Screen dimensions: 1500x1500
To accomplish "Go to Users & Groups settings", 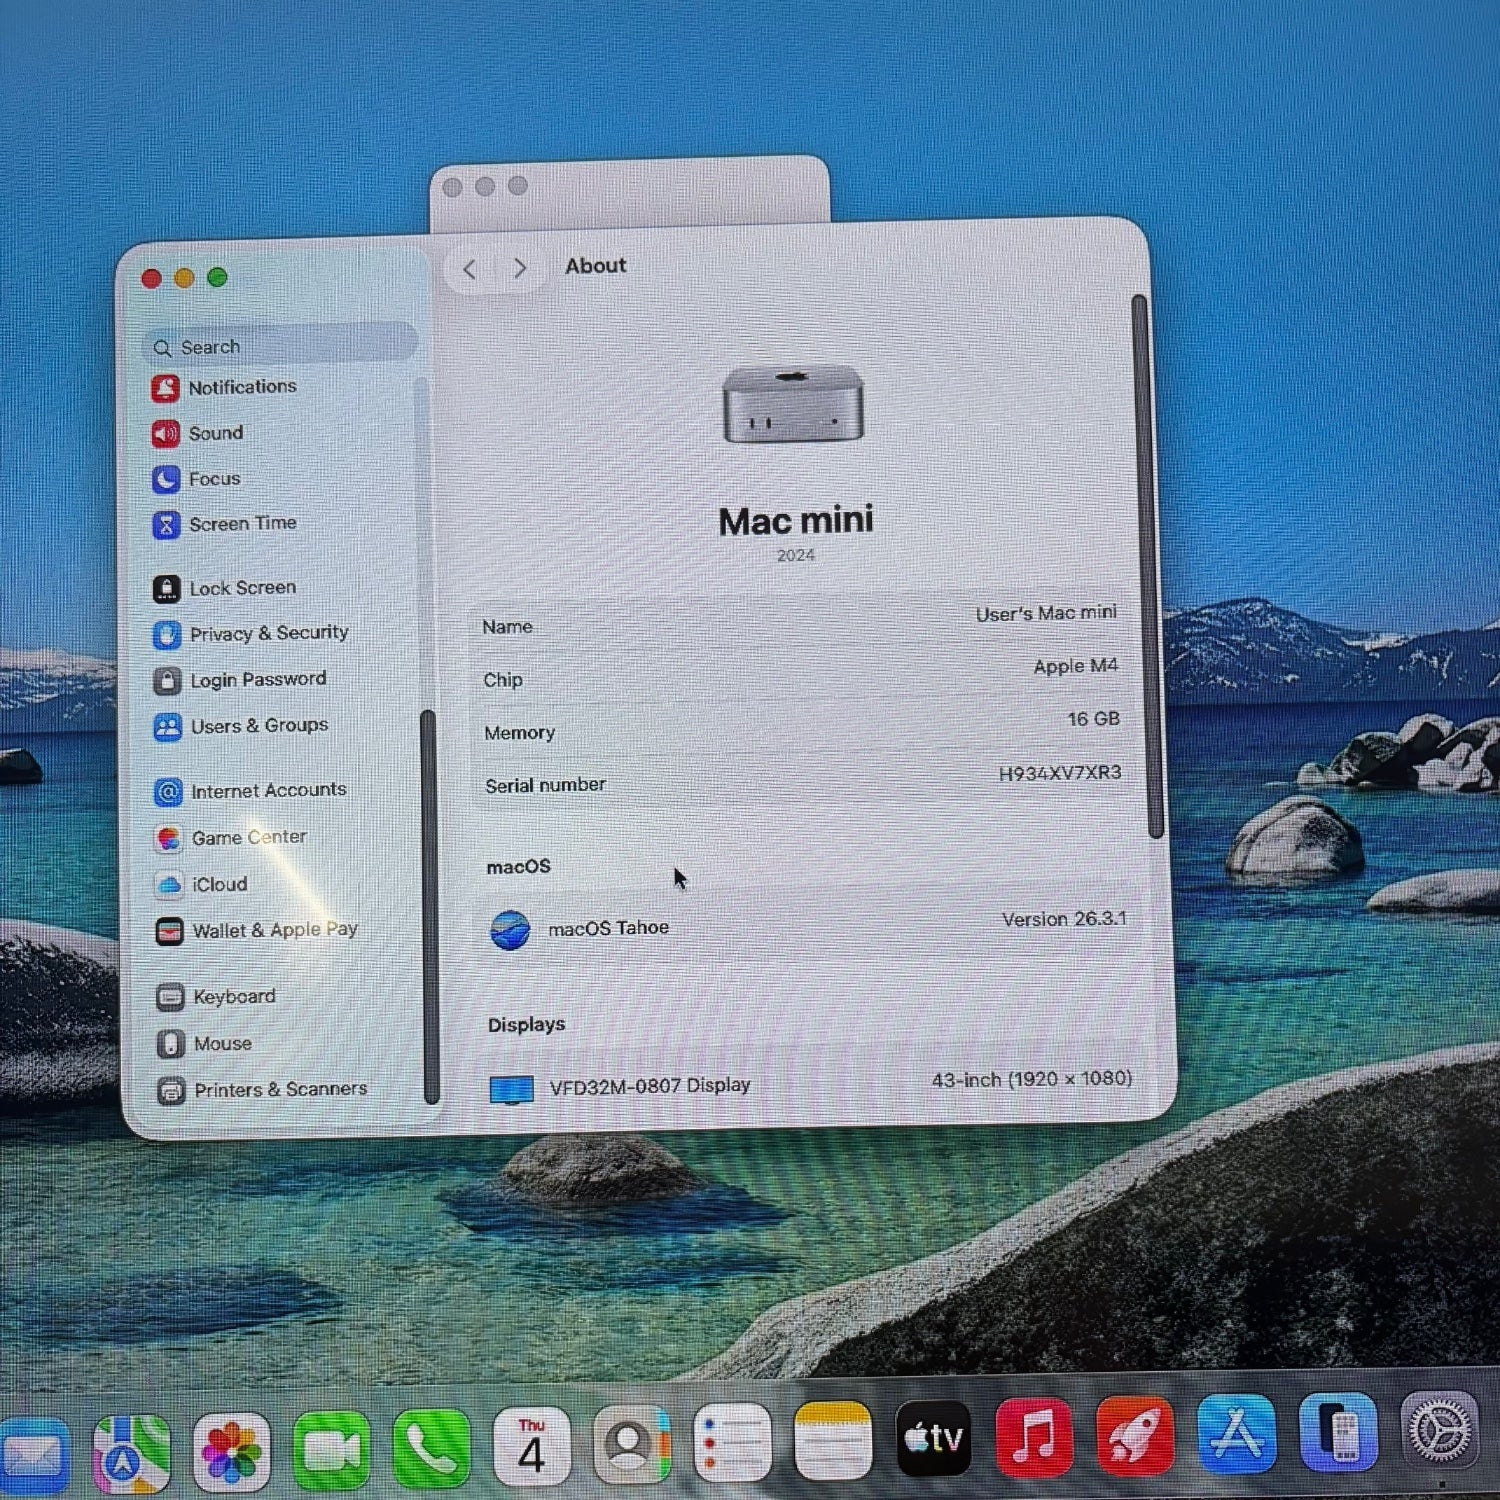I will pos(241,726).
